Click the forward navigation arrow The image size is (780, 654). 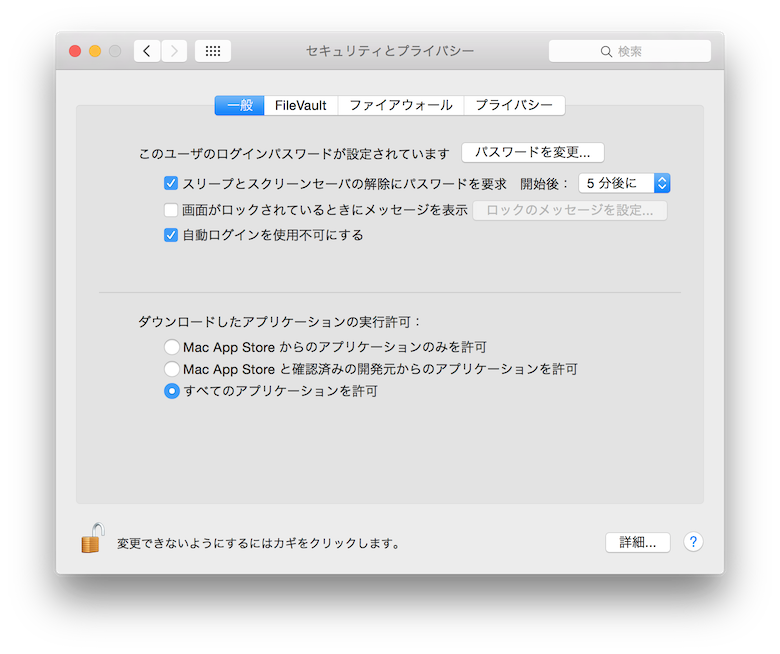click(174, 51)
